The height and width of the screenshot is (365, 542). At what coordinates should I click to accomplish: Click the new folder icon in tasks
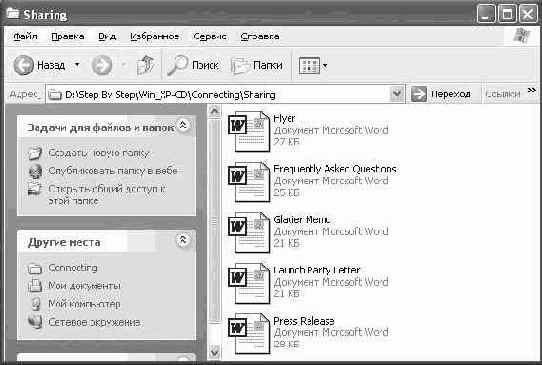[35, 153]
